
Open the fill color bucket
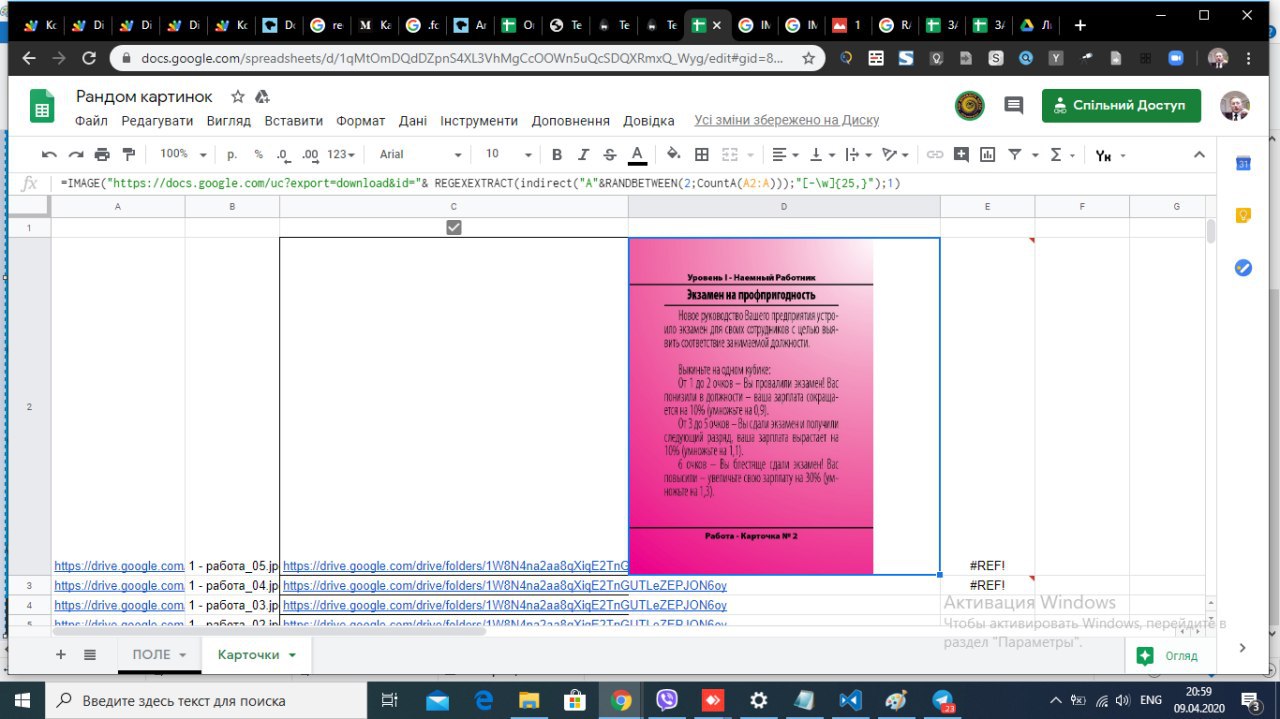[674, 154]
